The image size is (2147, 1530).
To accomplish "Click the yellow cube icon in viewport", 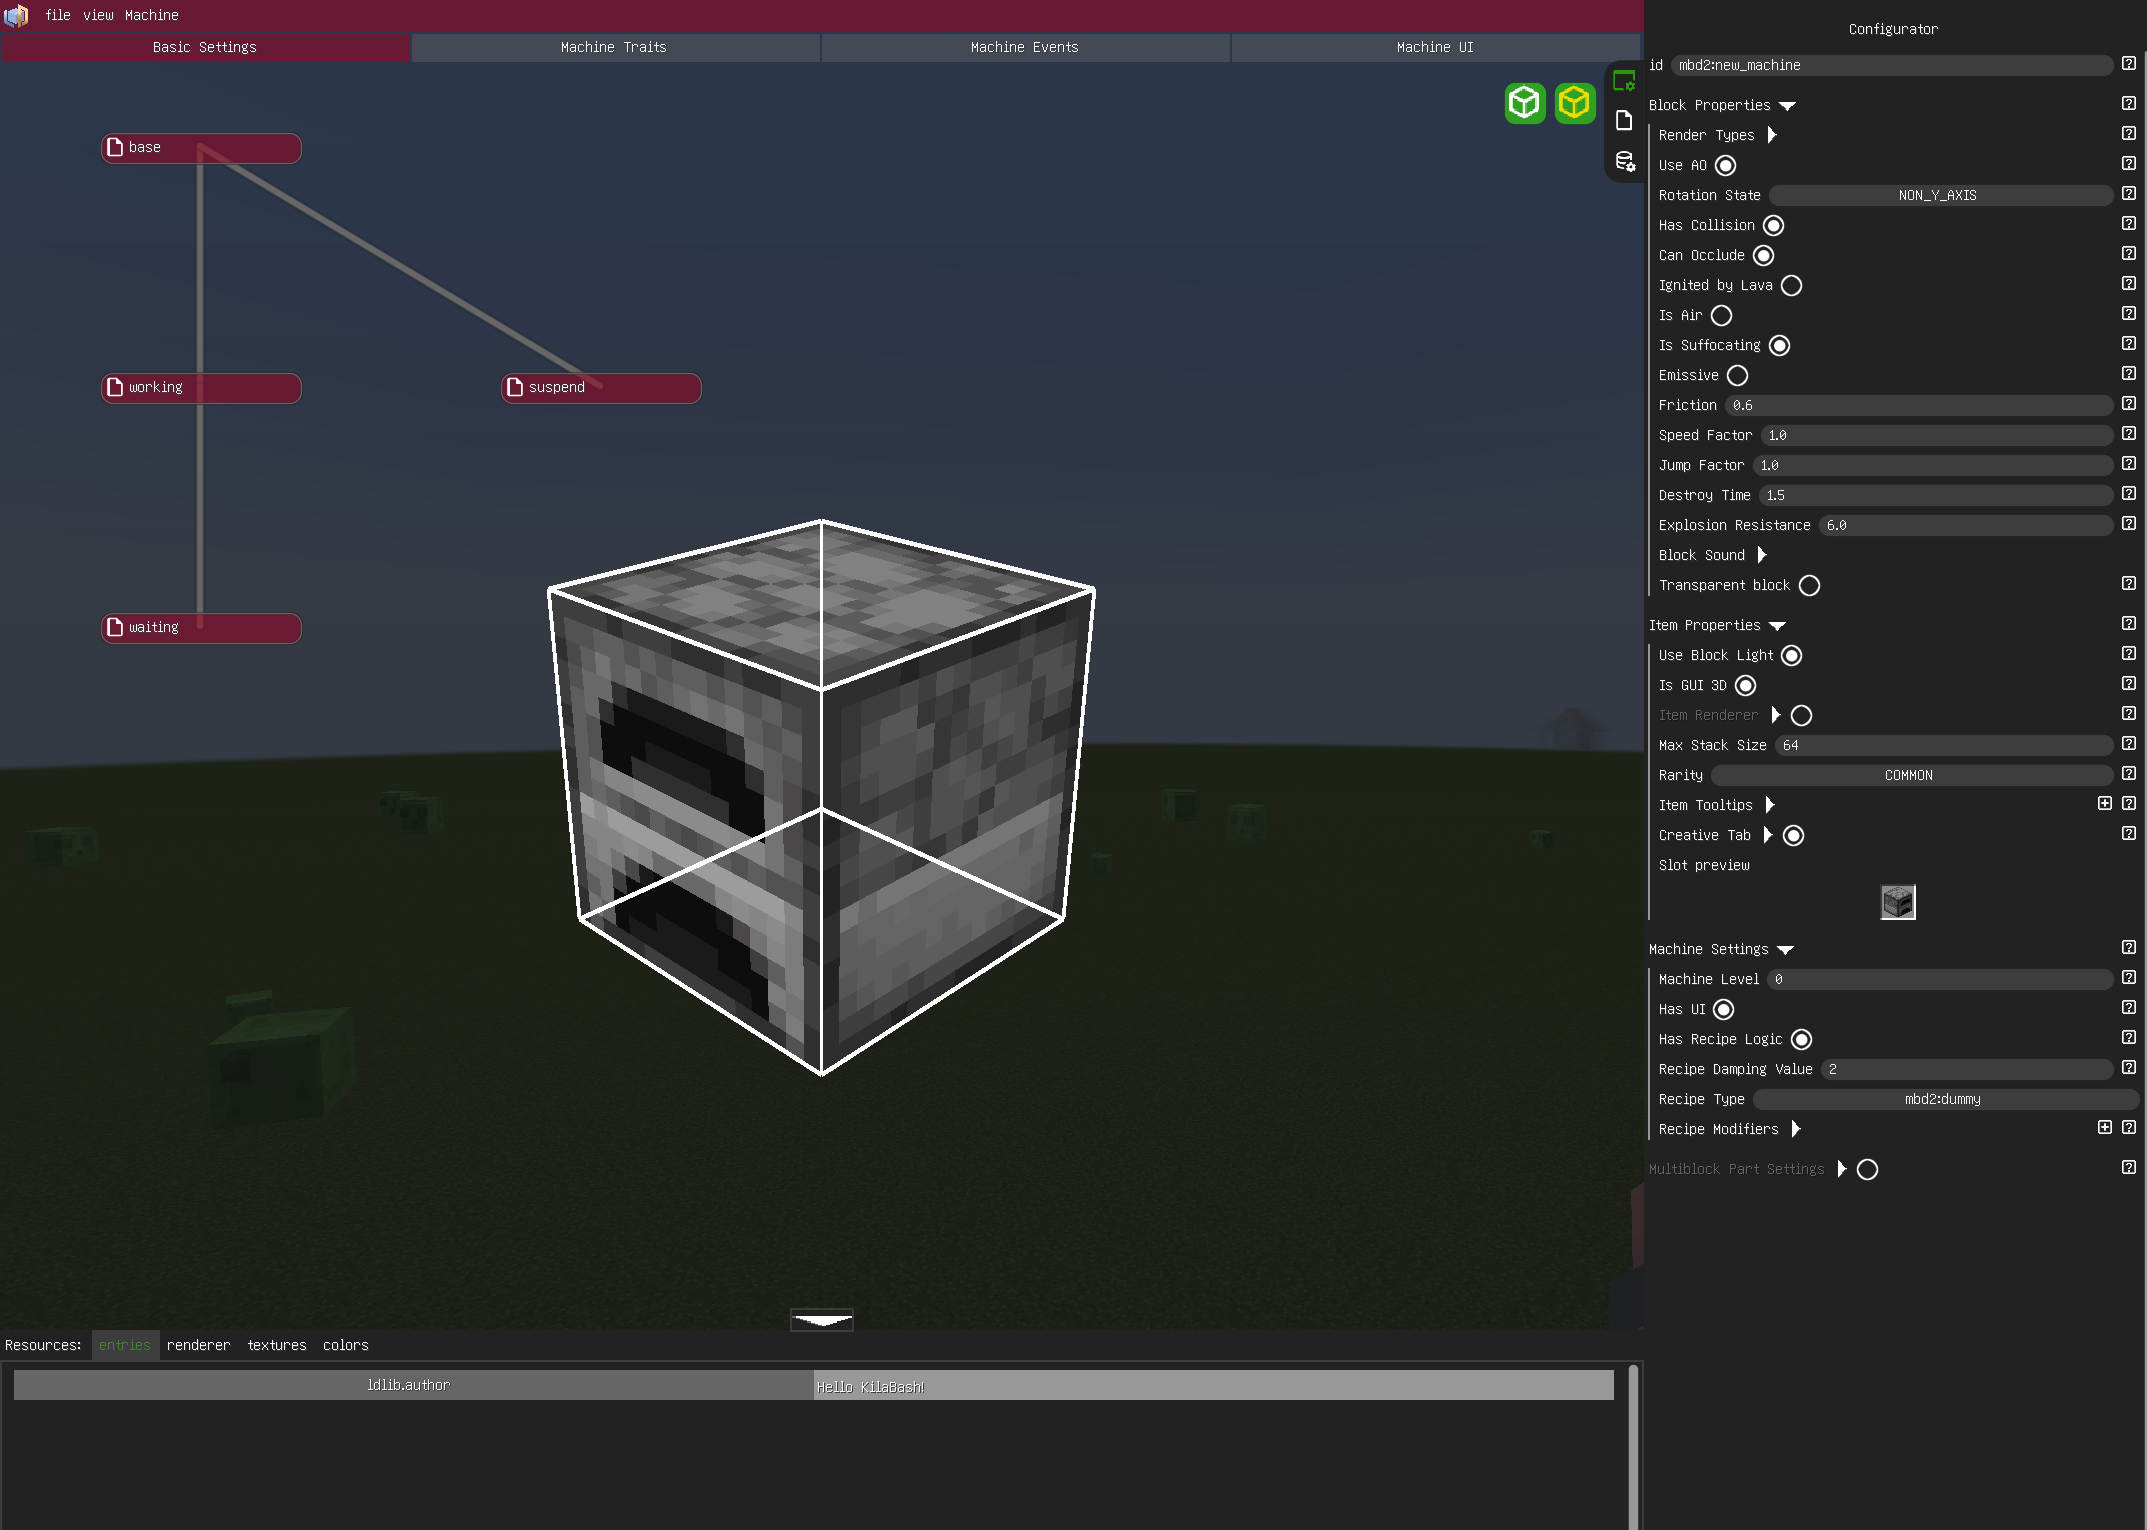I will click(x=1575, y=103).
